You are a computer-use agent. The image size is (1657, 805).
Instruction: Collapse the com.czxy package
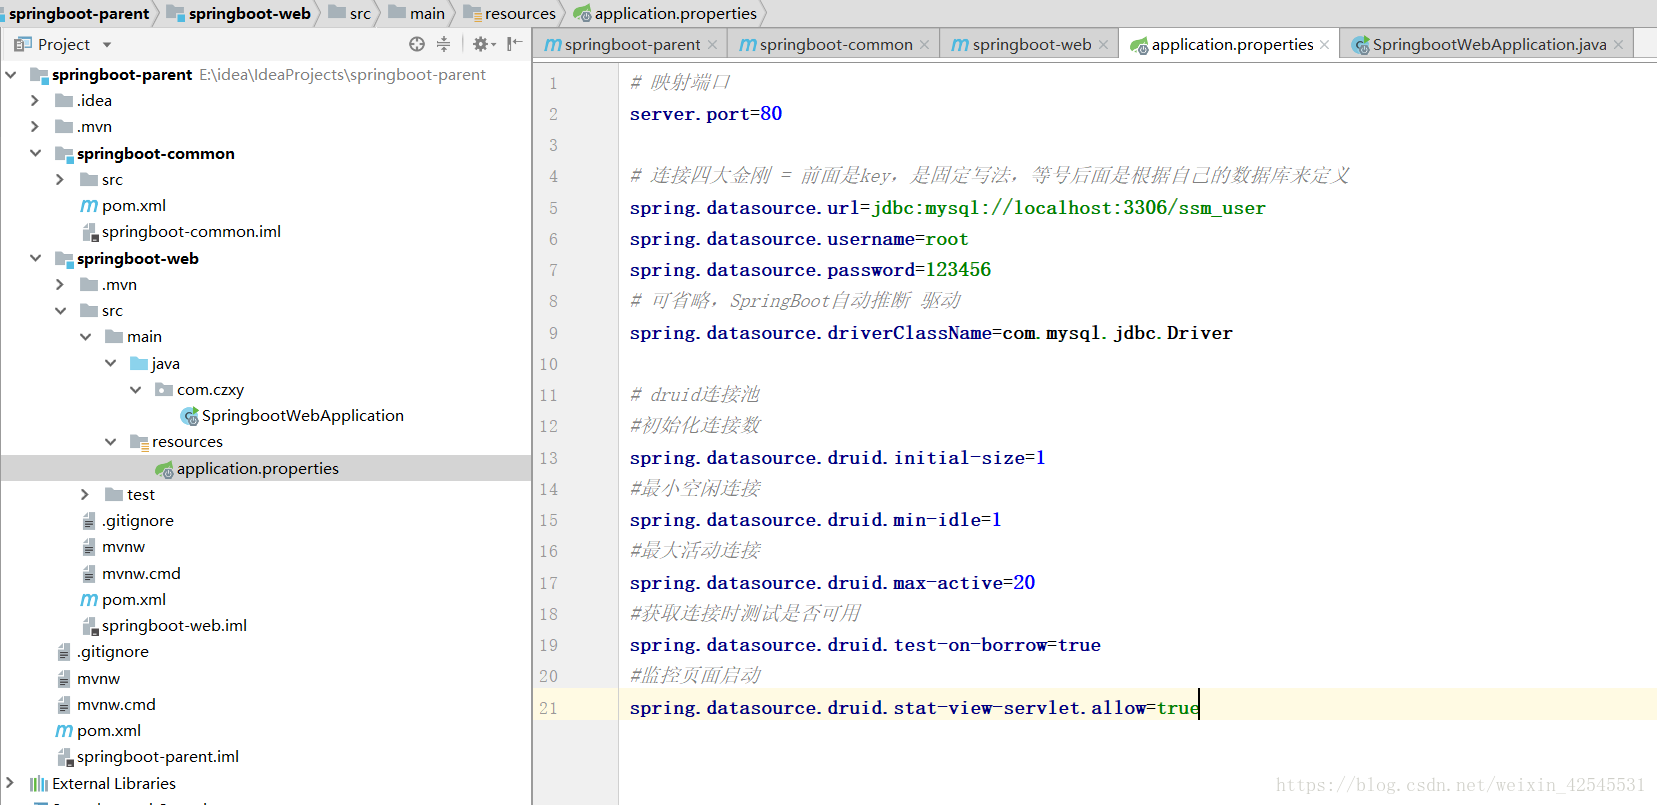pos(135,389)
